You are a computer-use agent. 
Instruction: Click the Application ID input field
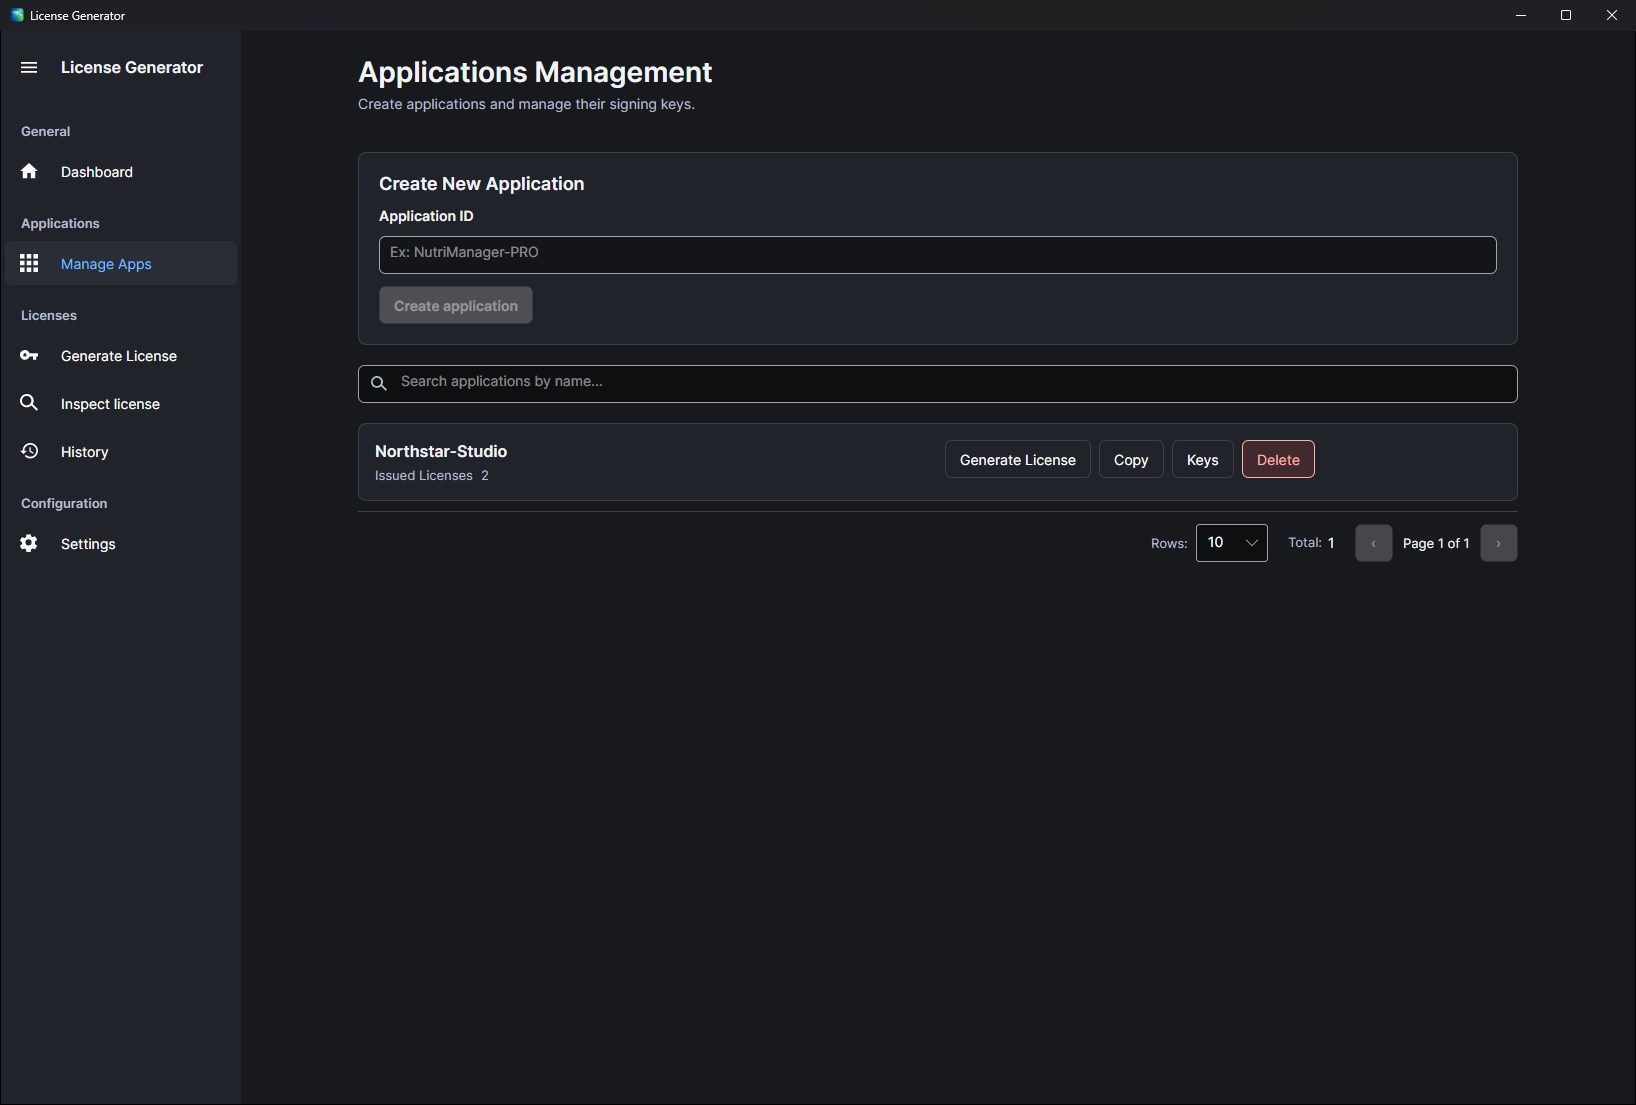pos(937,254)
